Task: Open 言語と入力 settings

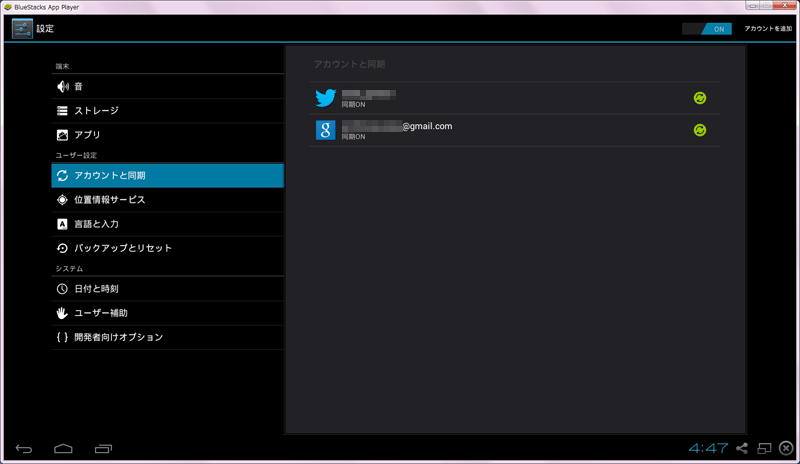Action: (x=167, y=224)
